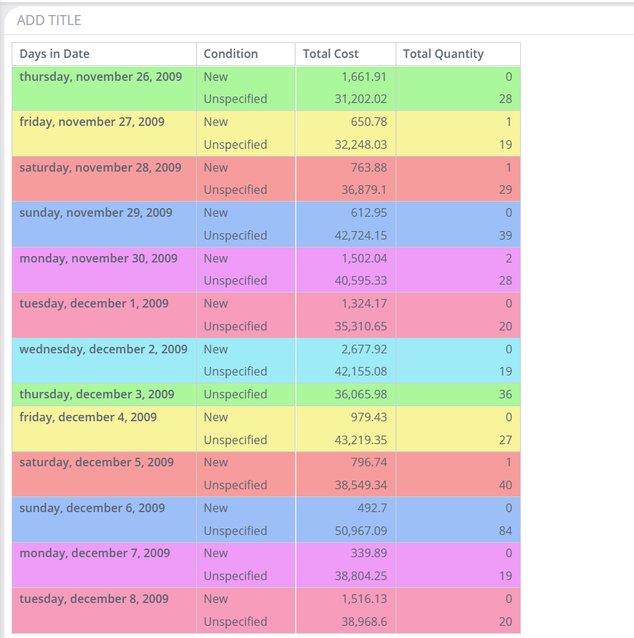
Task: Select the Total Cost column header
Action: (330, 54)
